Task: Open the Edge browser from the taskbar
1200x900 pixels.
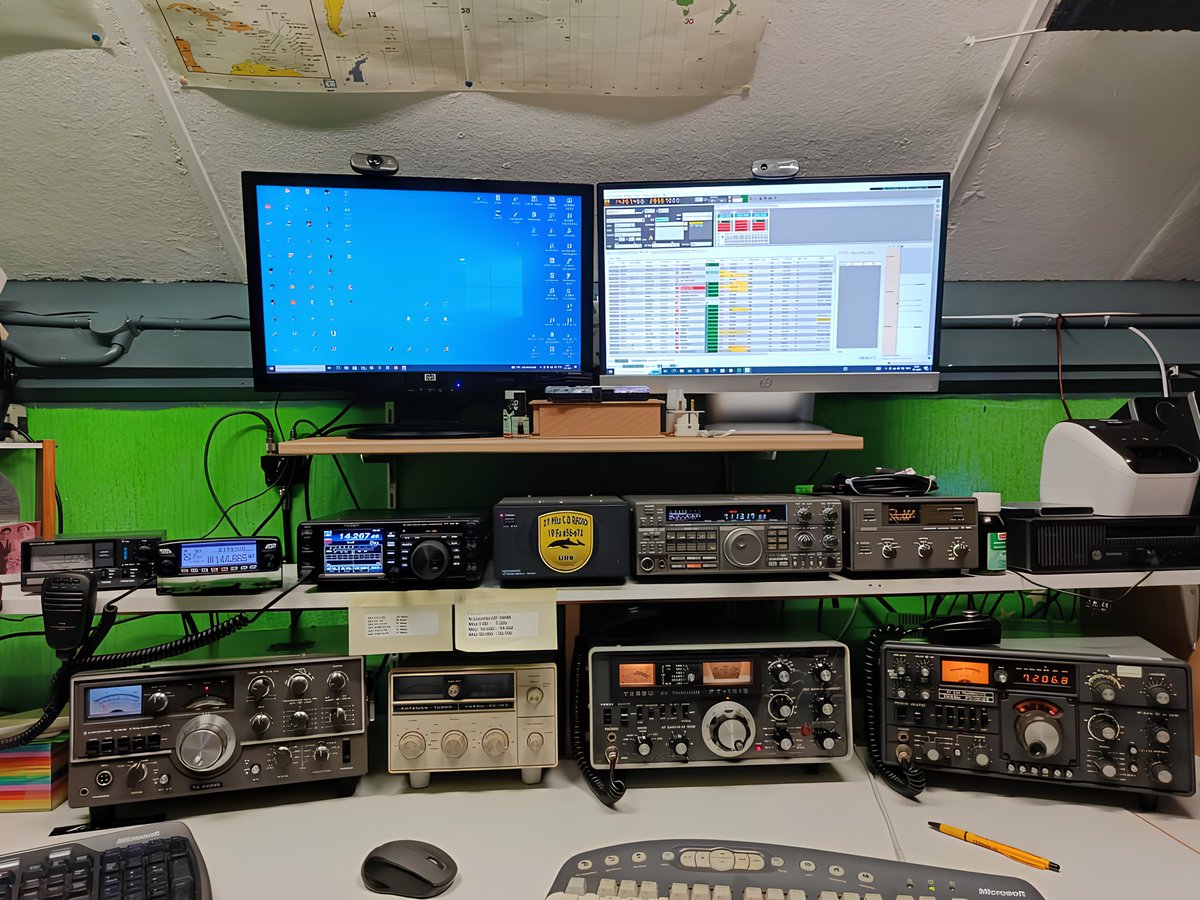Action: pos(672,371)
